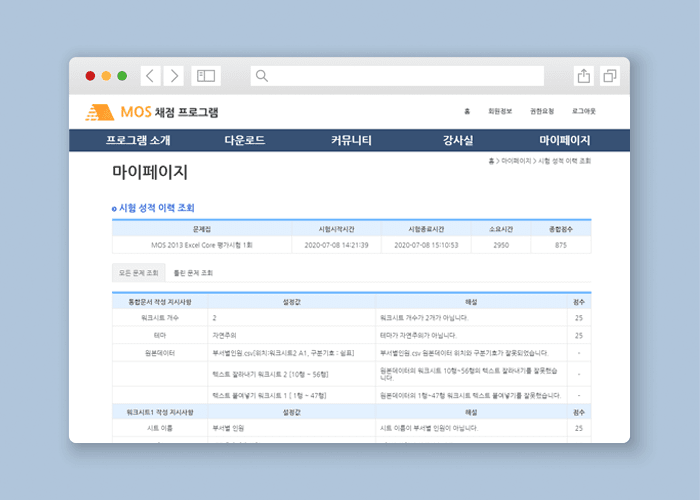
Task: Open the 다운로드 navigation menu
Action: click(x=245, y=140)
